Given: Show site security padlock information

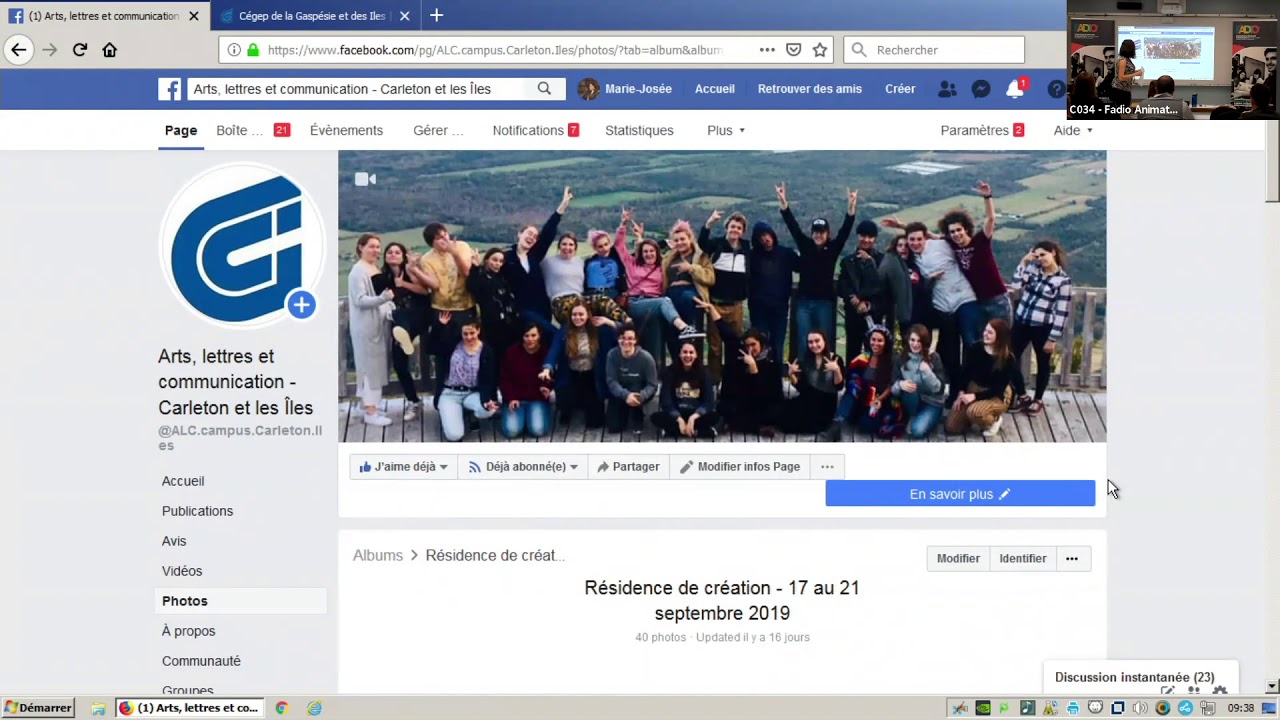Looking at the screenshot, I should [x=253, y=50].
